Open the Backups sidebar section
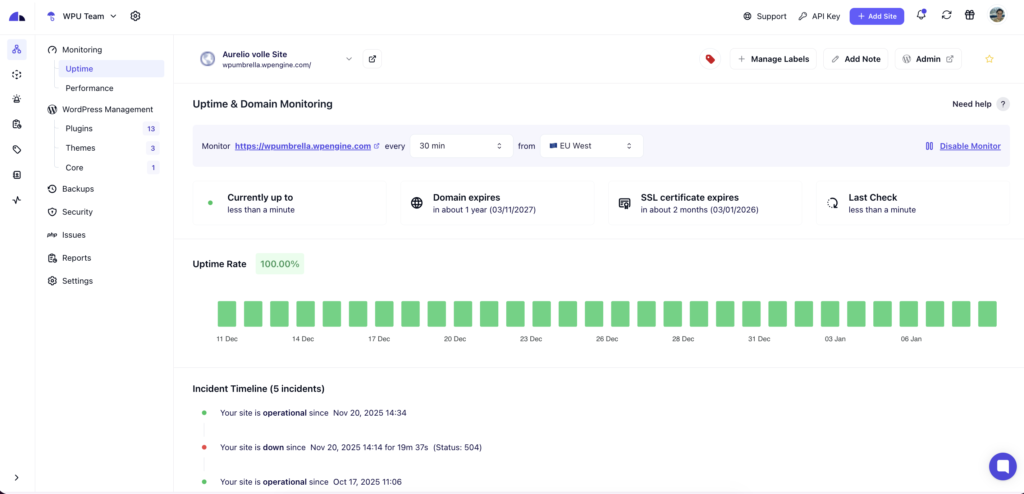1024x494 pixels. (77, 189)
